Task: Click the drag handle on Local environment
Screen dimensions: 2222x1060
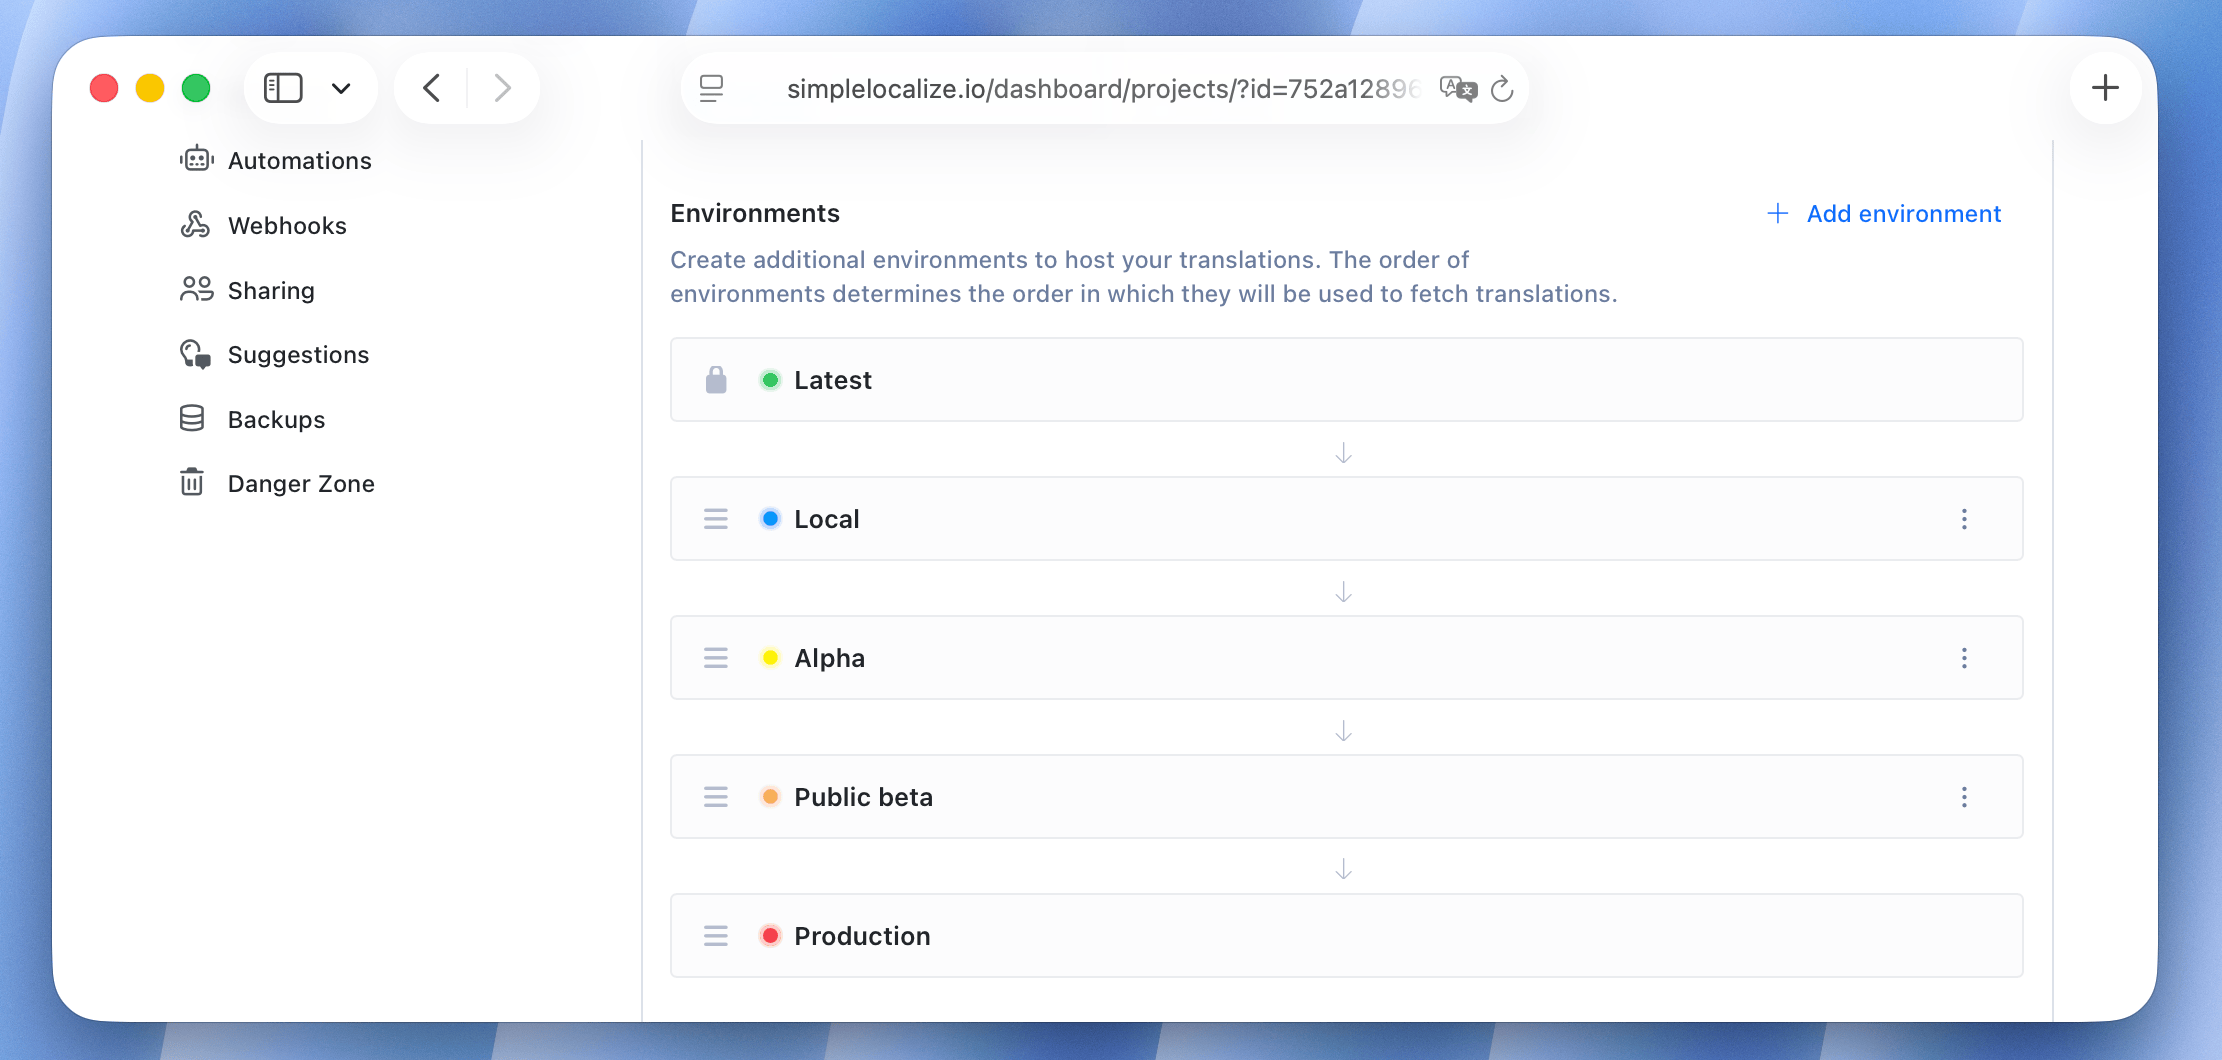Action: coord(715,518)
